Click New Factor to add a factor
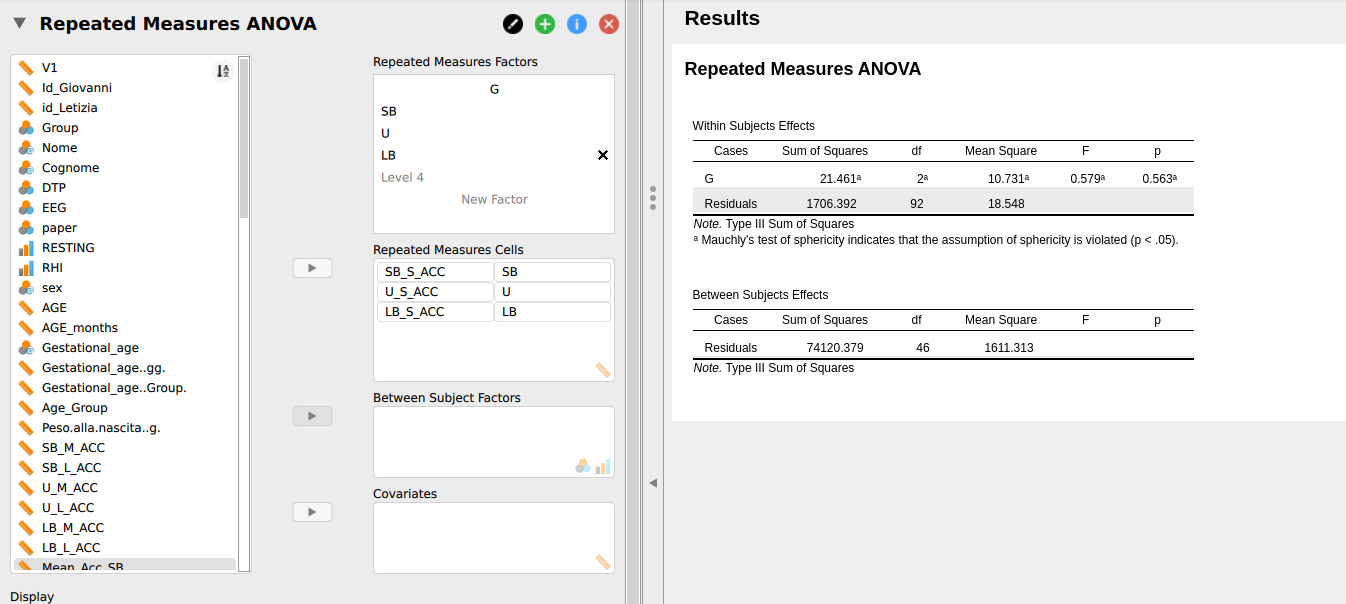 pyautogui.click(x=493, y=198)
